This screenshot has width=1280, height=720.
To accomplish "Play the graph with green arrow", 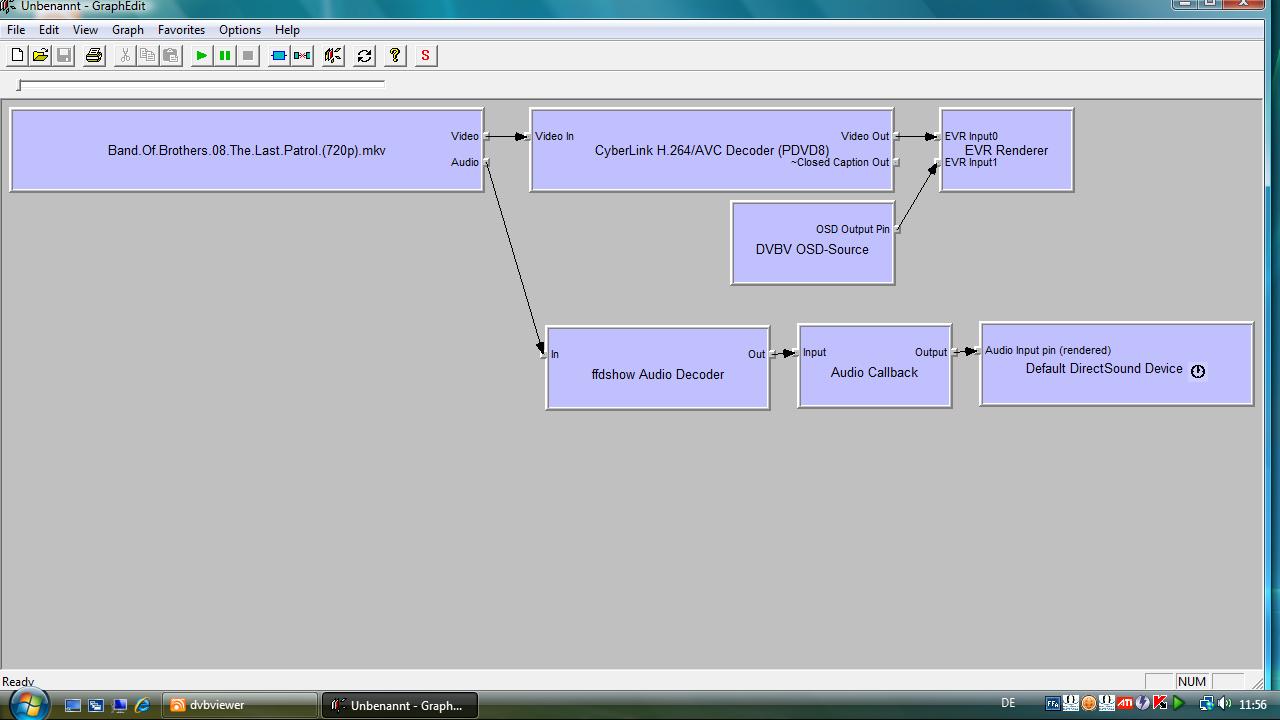I will coord(201,56).
